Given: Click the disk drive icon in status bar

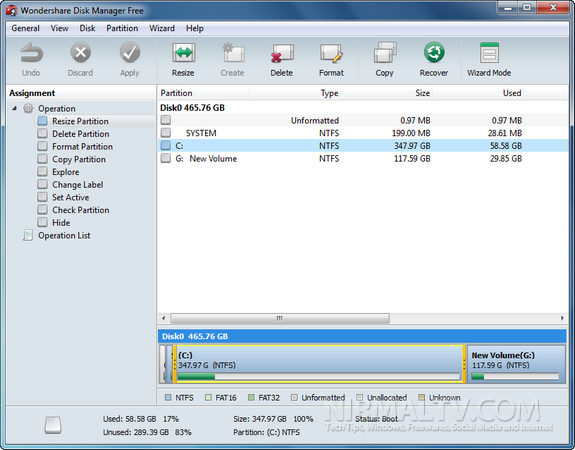Looking at the screenshot, I should point(53,425).
